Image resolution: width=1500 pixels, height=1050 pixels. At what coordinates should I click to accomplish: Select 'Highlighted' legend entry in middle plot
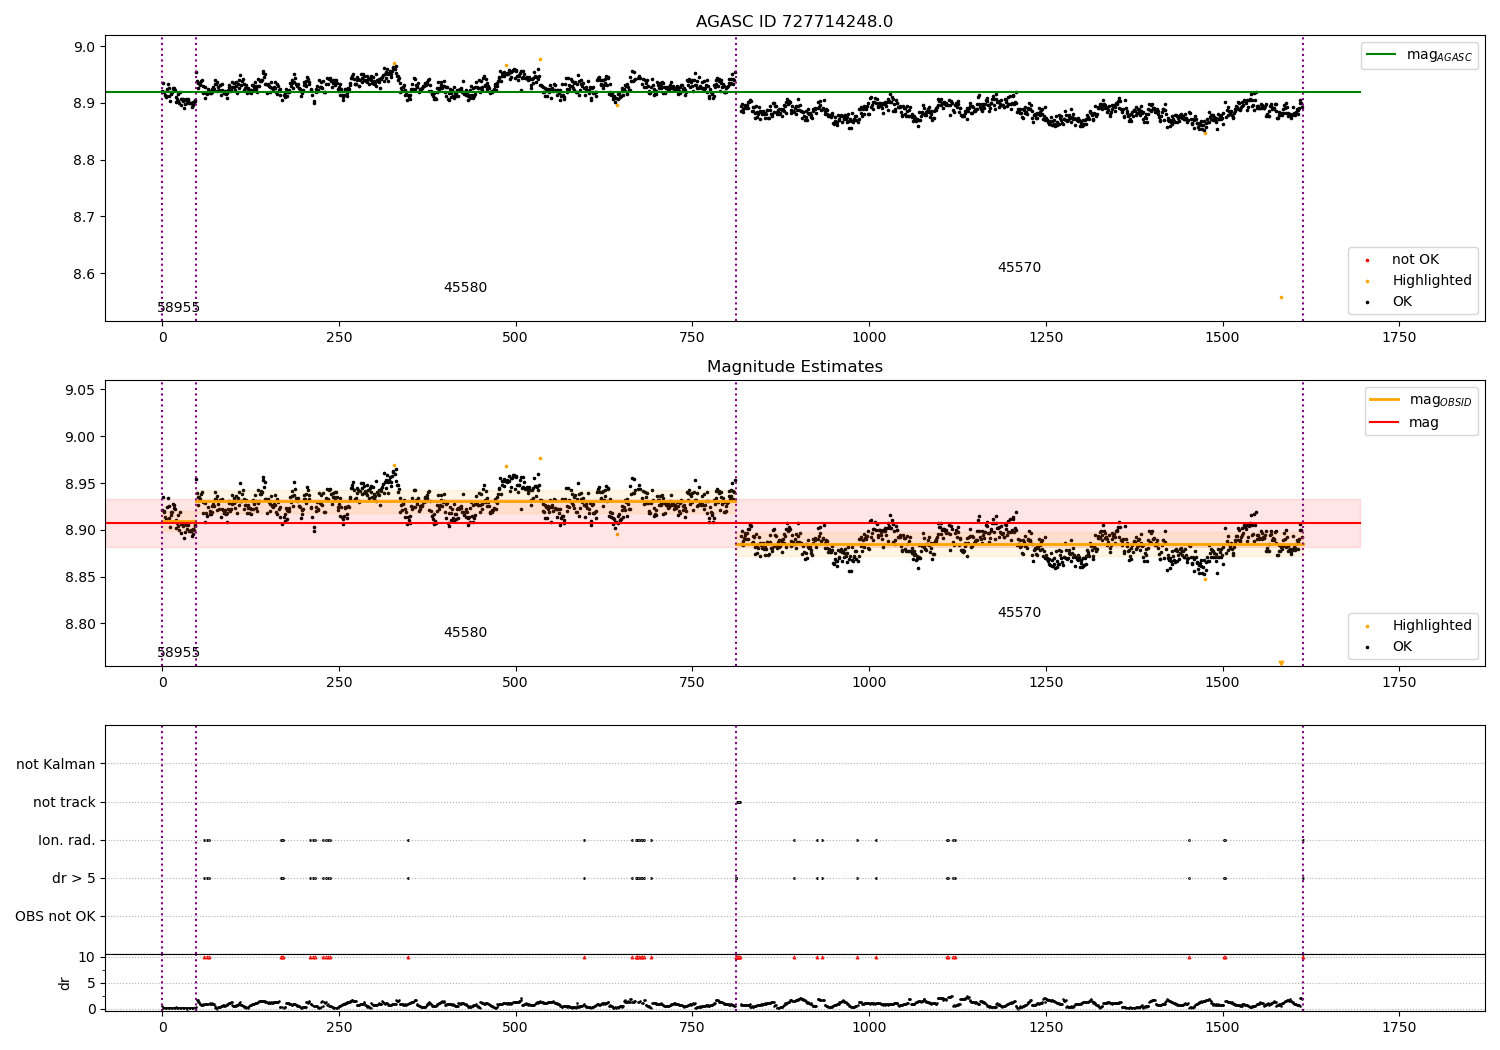pyautogui.click(x=1432, y=626)
